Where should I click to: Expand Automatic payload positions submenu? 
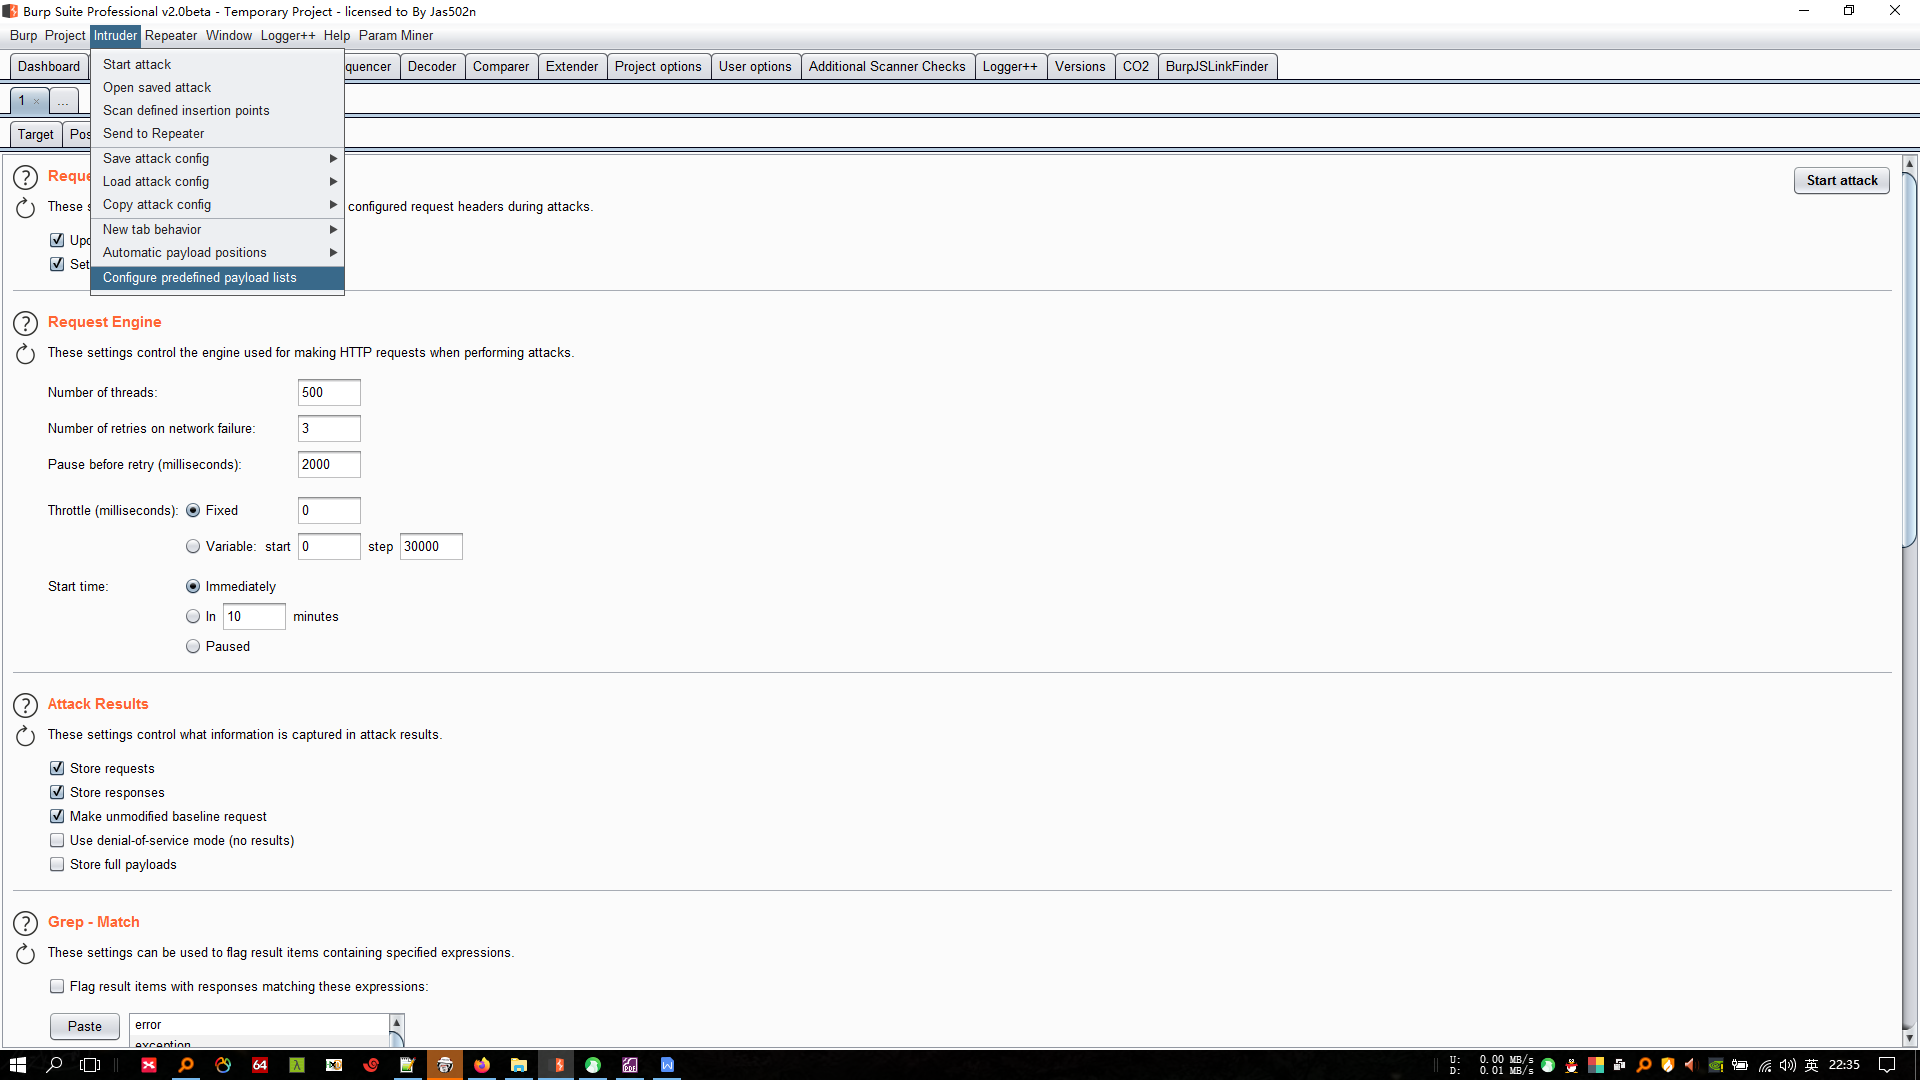pyautogui.click(x=217, y=253)
